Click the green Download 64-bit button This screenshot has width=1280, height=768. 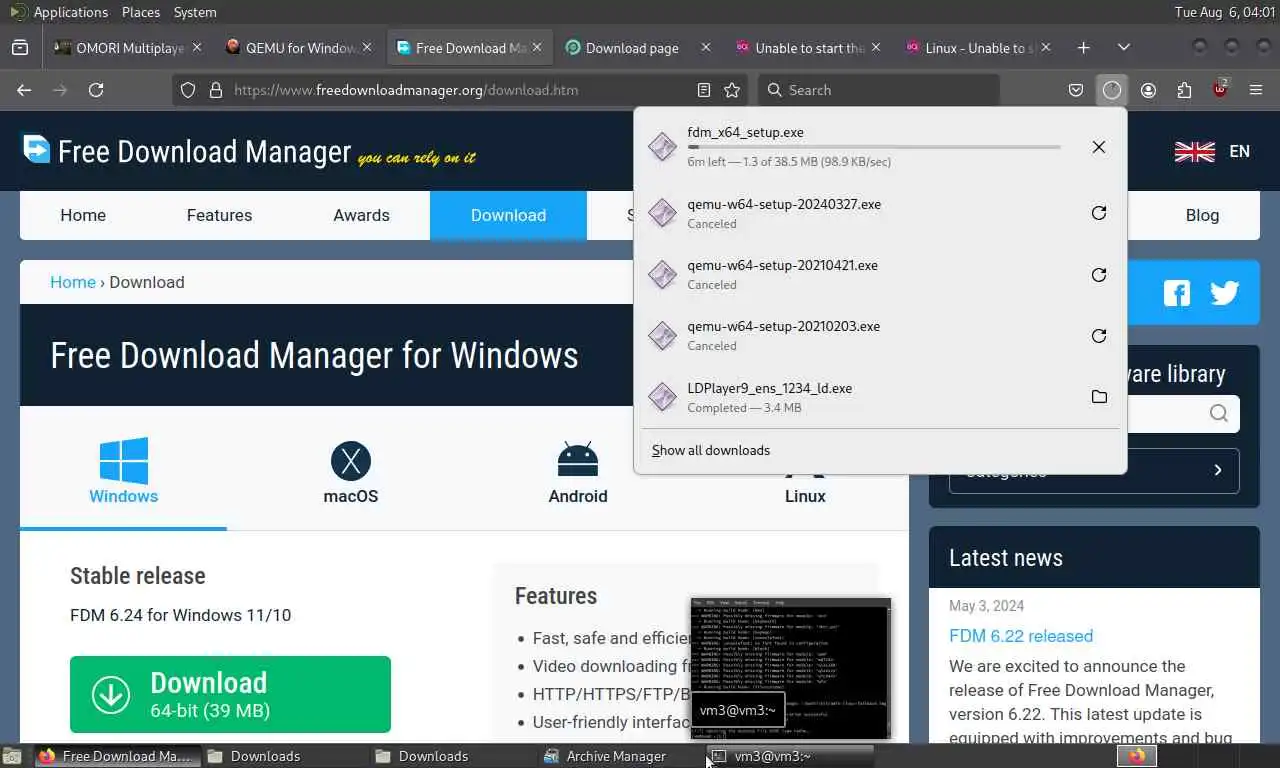(x=230, y=694)
